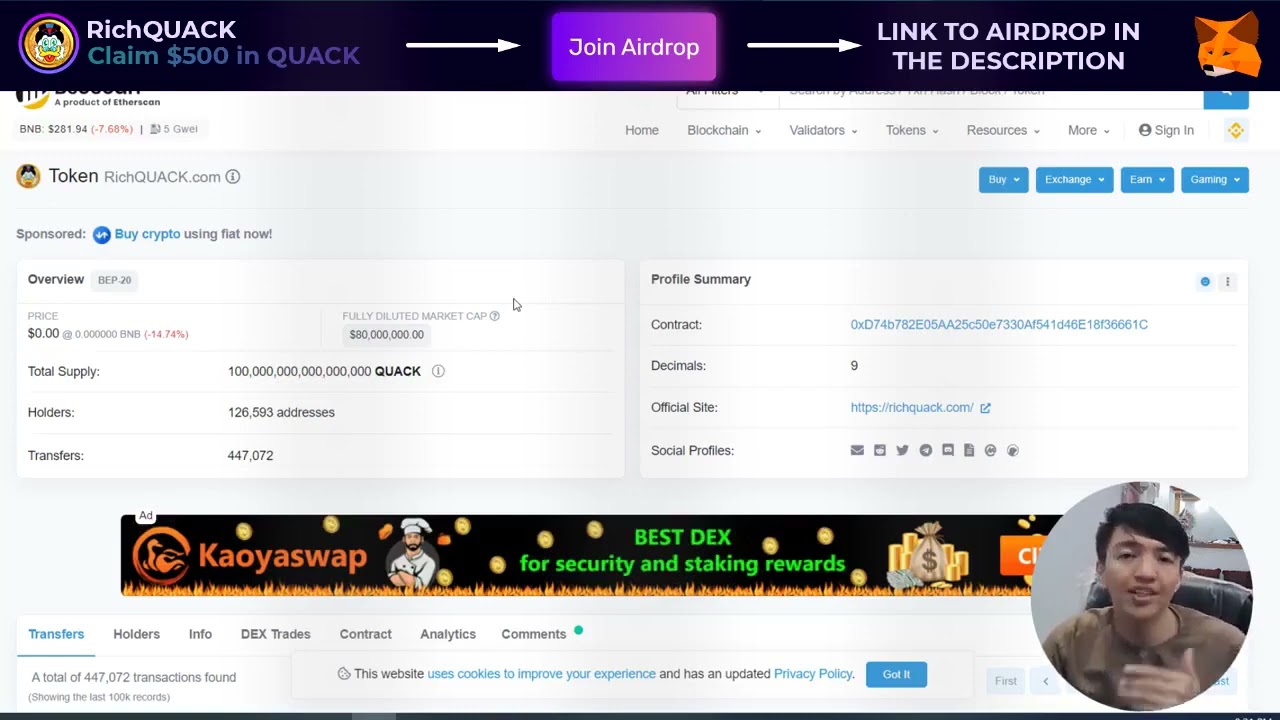The image size is (1280, 720).
Task: Expand the Tokens menu
Action: pyautogui.click(x=912, y=130)
